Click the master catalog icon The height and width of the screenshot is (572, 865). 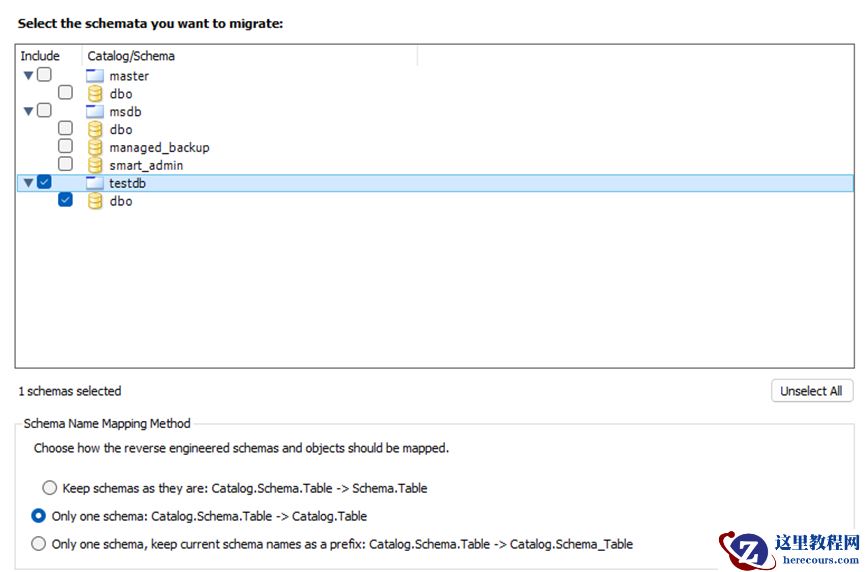pyautogui.click(x=95, y=76)
